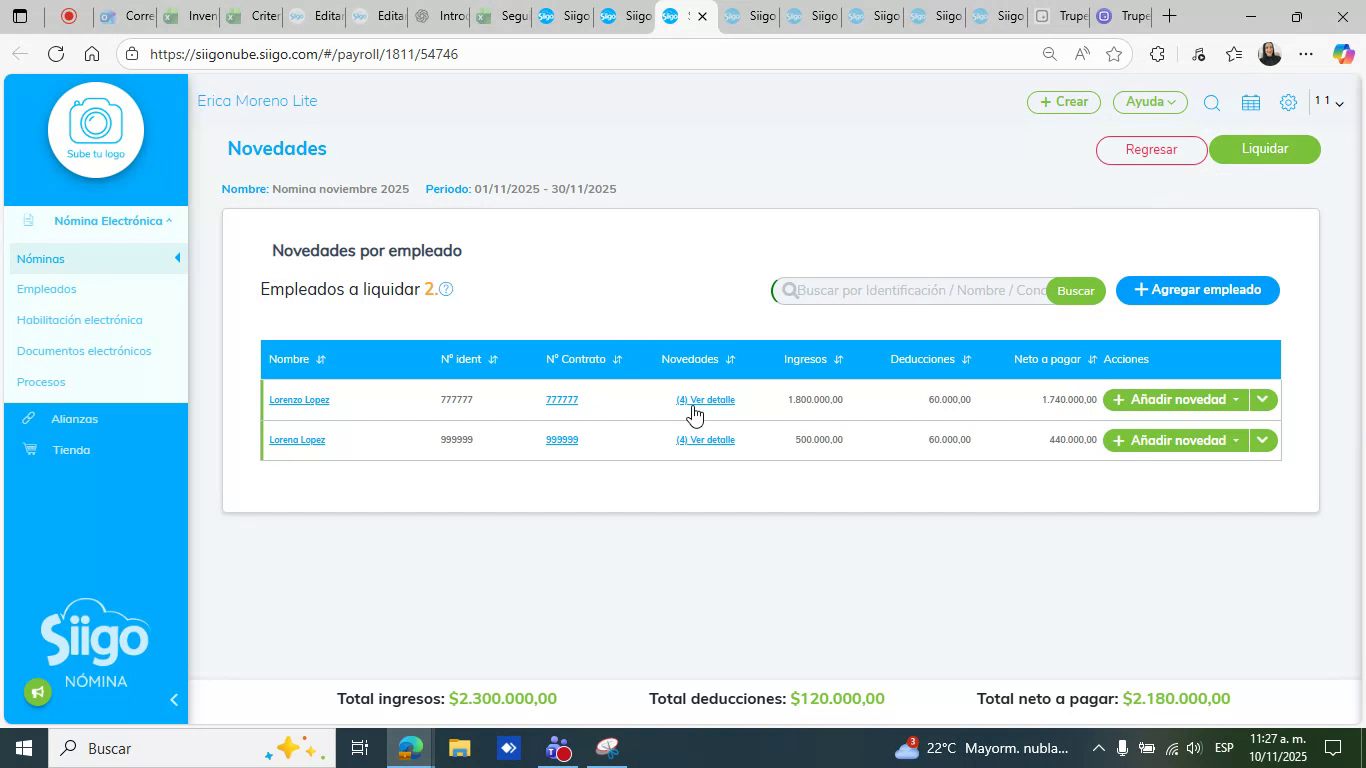Sort table by Novedades column
1366x768 pixels.
point(730,359)
